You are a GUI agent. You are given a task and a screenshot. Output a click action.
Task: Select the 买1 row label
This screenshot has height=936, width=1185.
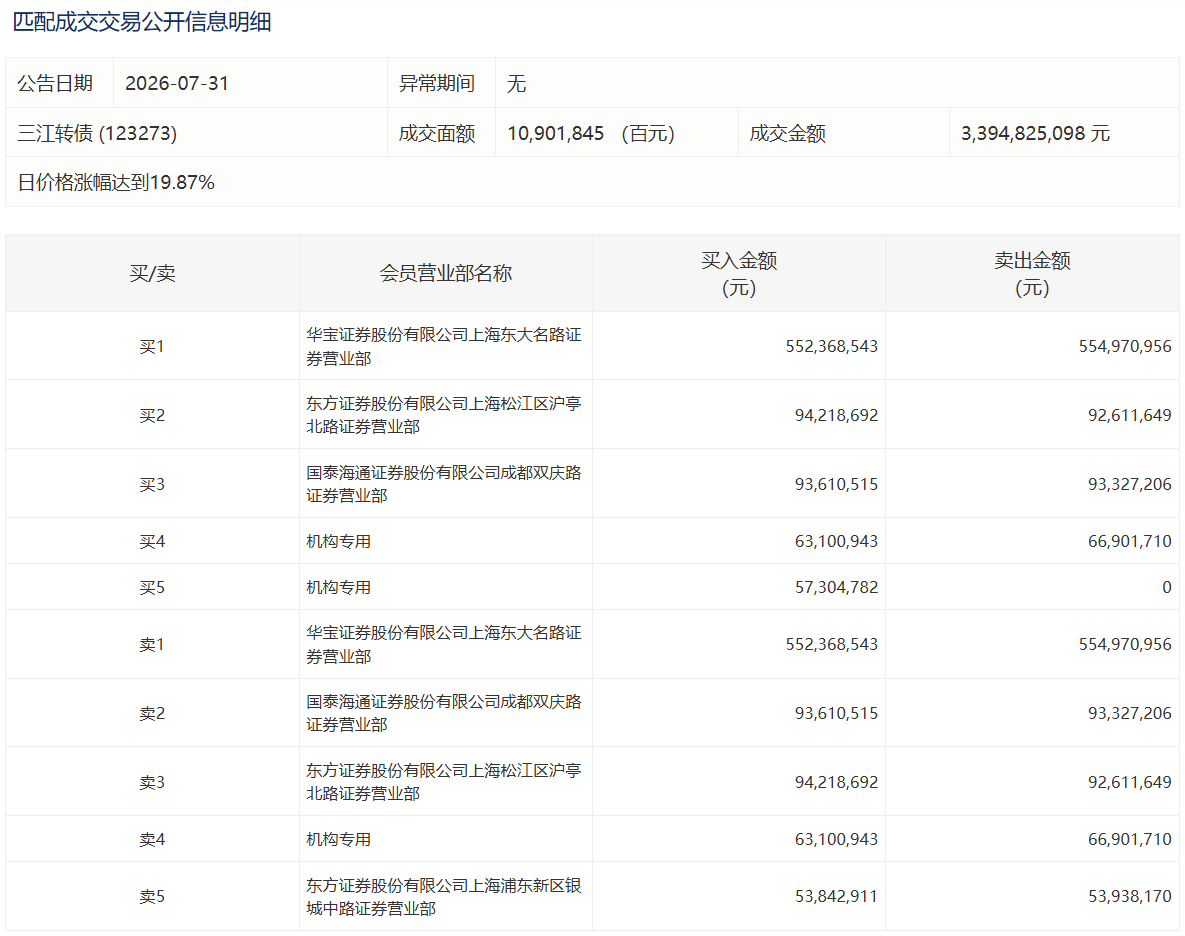coord(152,346)
